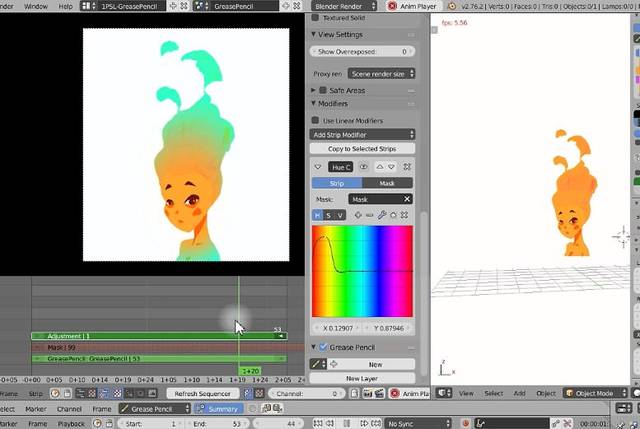Delete the selected curve point

coord(404,215)
